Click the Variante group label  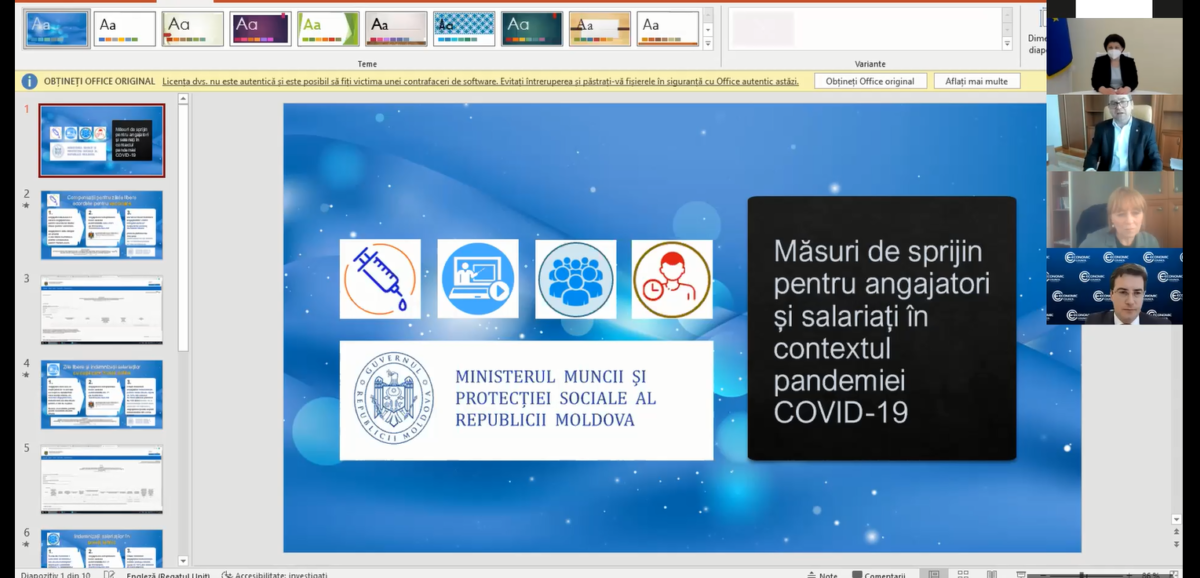tap(870, 63)
